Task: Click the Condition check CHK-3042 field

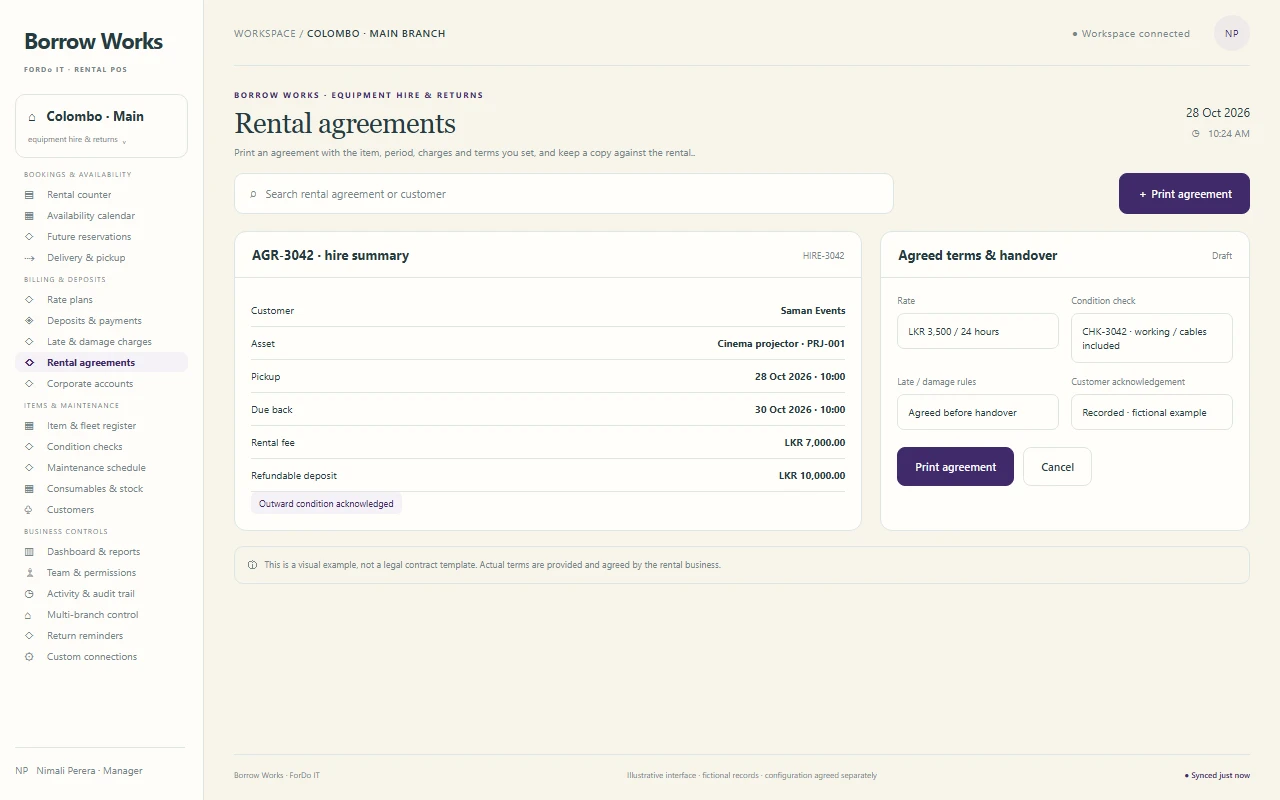Action: 1152,338
